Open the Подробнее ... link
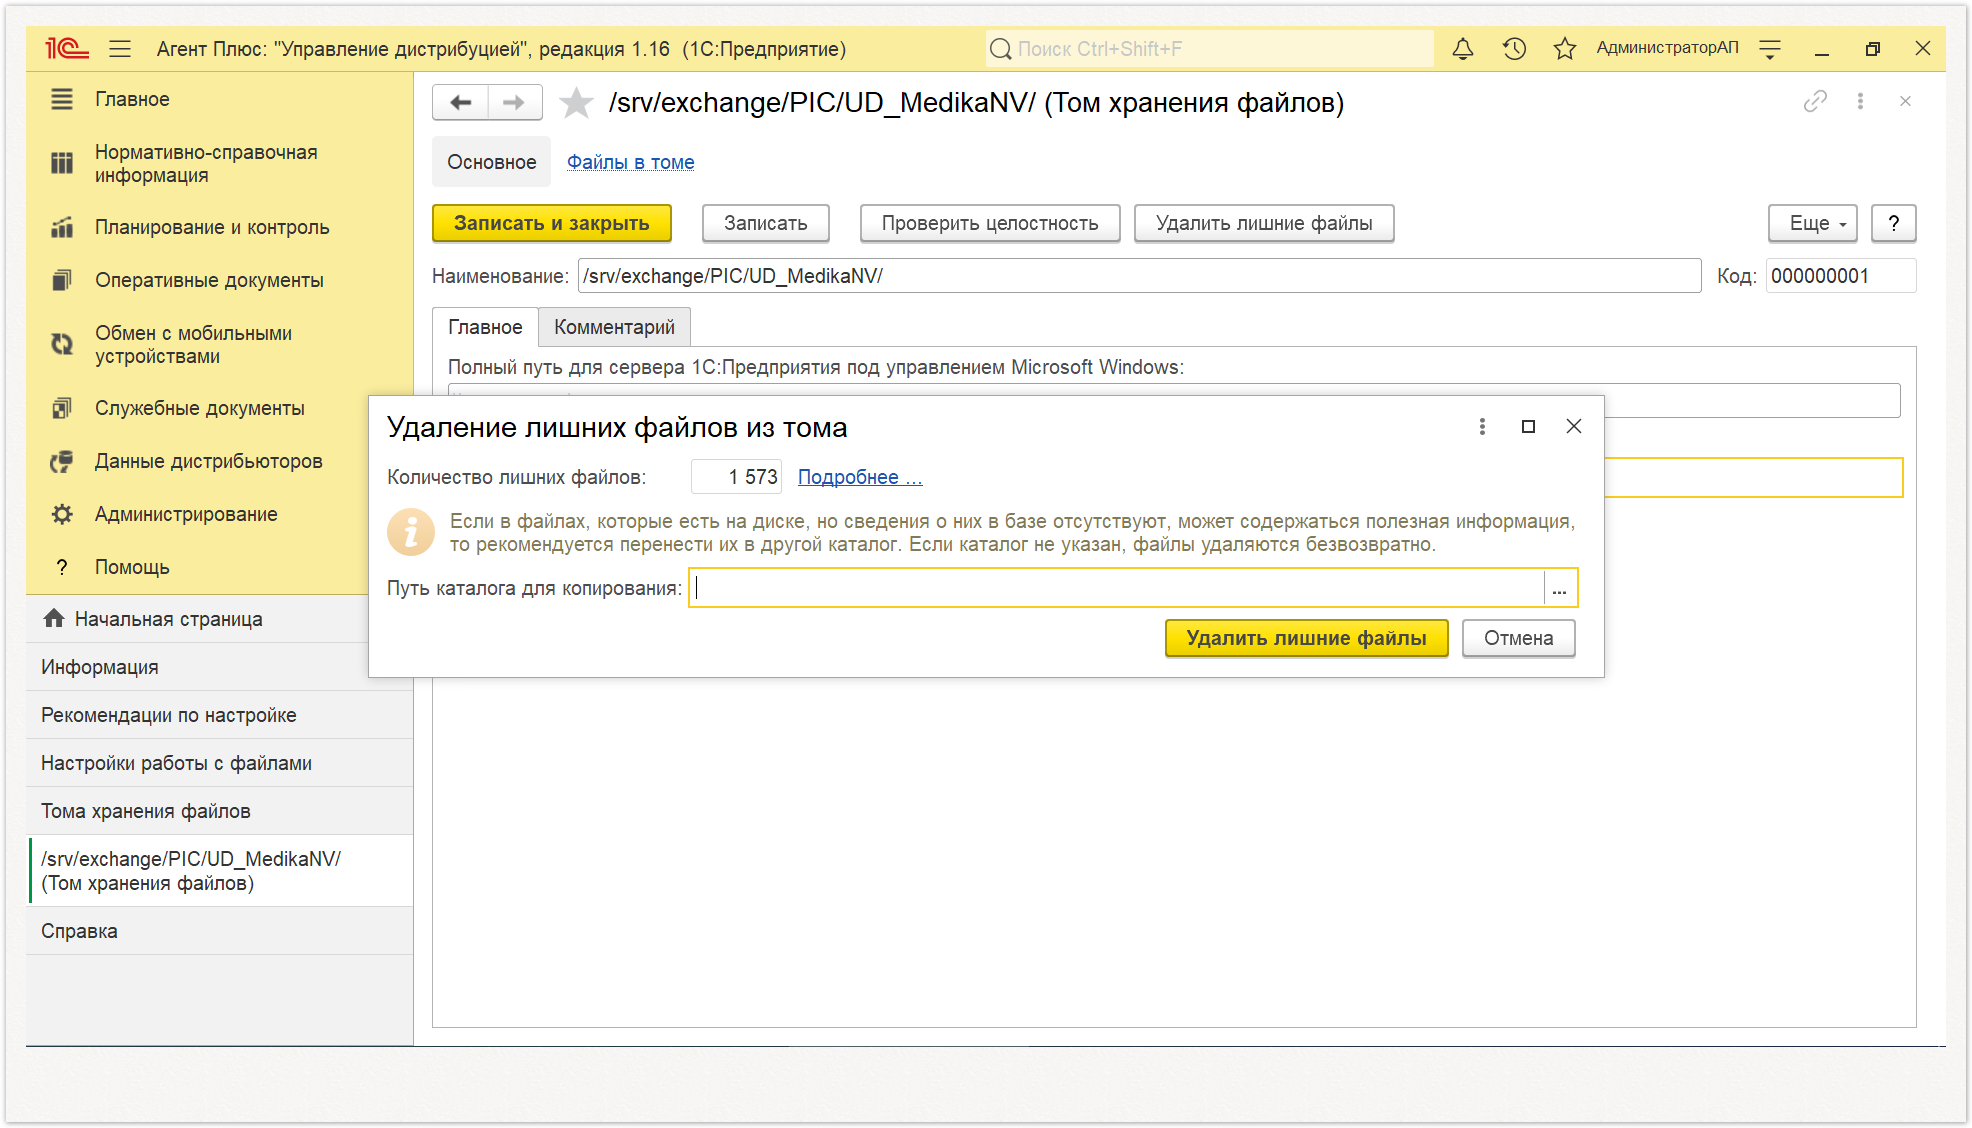Image resolution: width=1972 pixels, height=1128 pixels. (860, 477)
